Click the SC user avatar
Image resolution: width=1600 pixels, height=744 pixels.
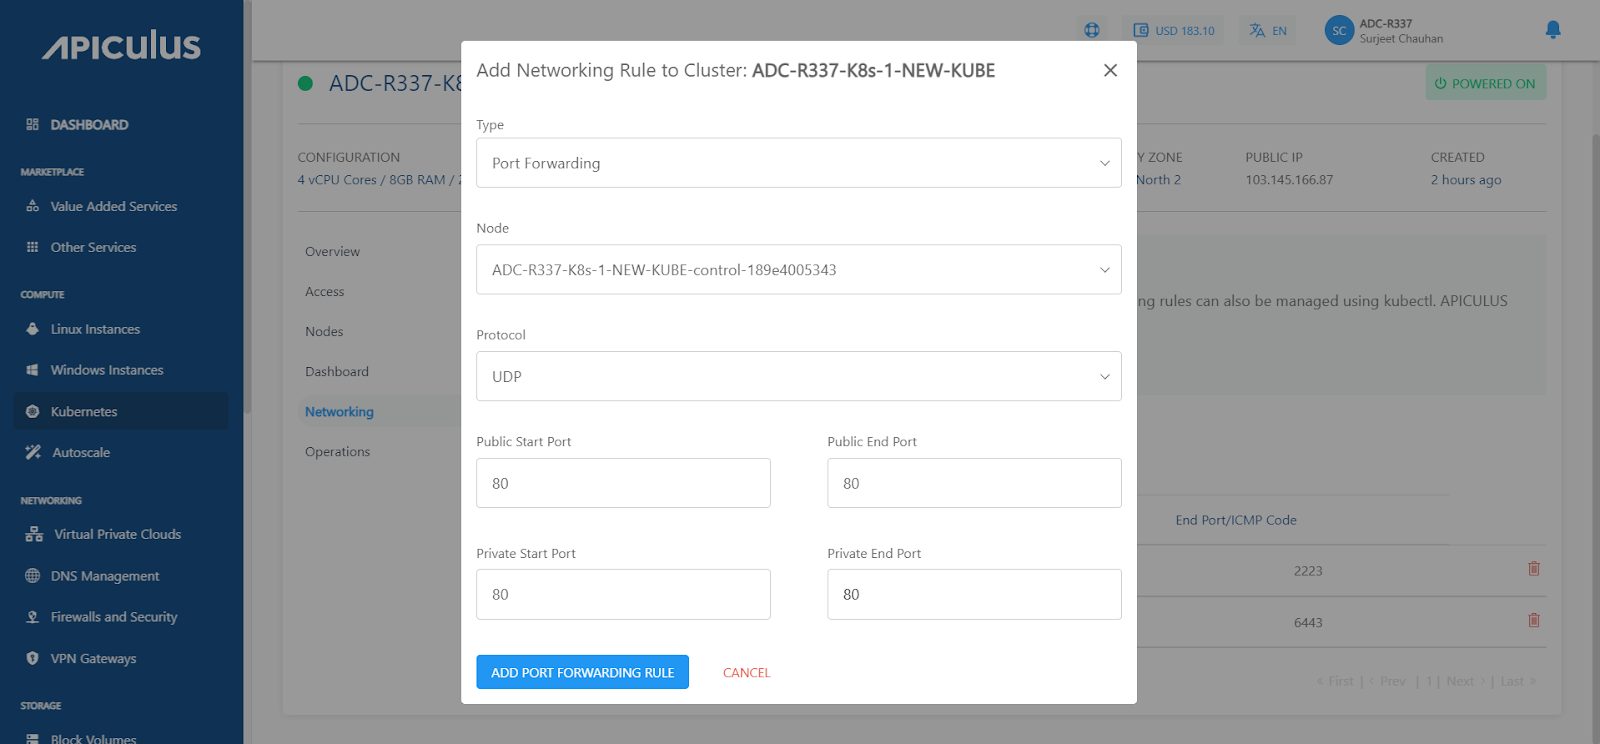click(x=1339, y=31)
